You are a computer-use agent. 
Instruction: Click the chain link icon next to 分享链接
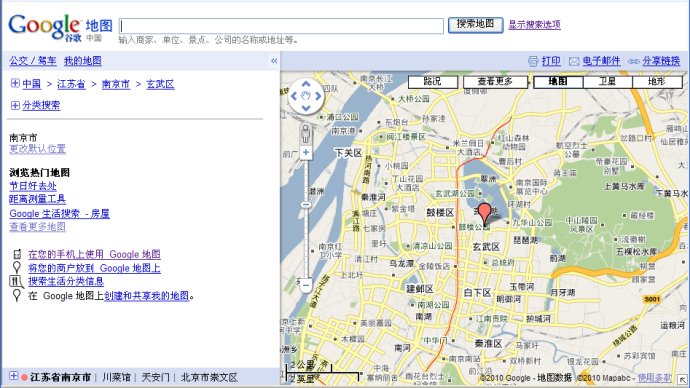(x=634, y=61)
